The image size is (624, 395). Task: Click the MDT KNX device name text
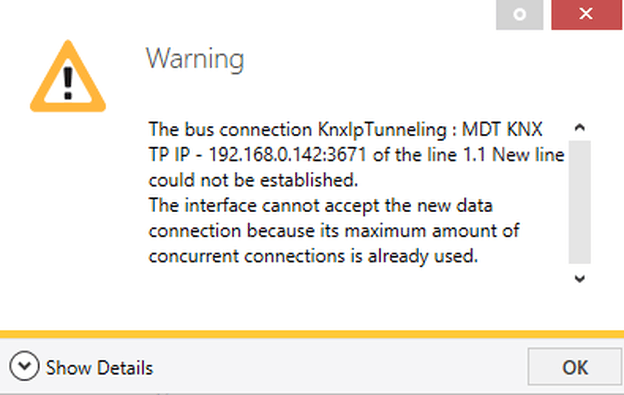[502, 130]
